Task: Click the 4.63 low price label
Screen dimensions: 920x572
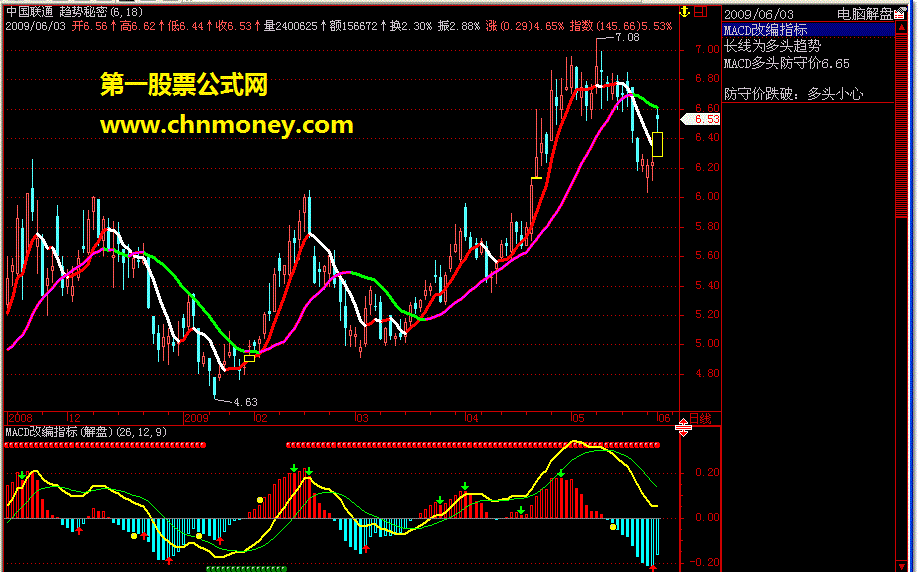Action: pyautogui.click(x=245, y=402)
